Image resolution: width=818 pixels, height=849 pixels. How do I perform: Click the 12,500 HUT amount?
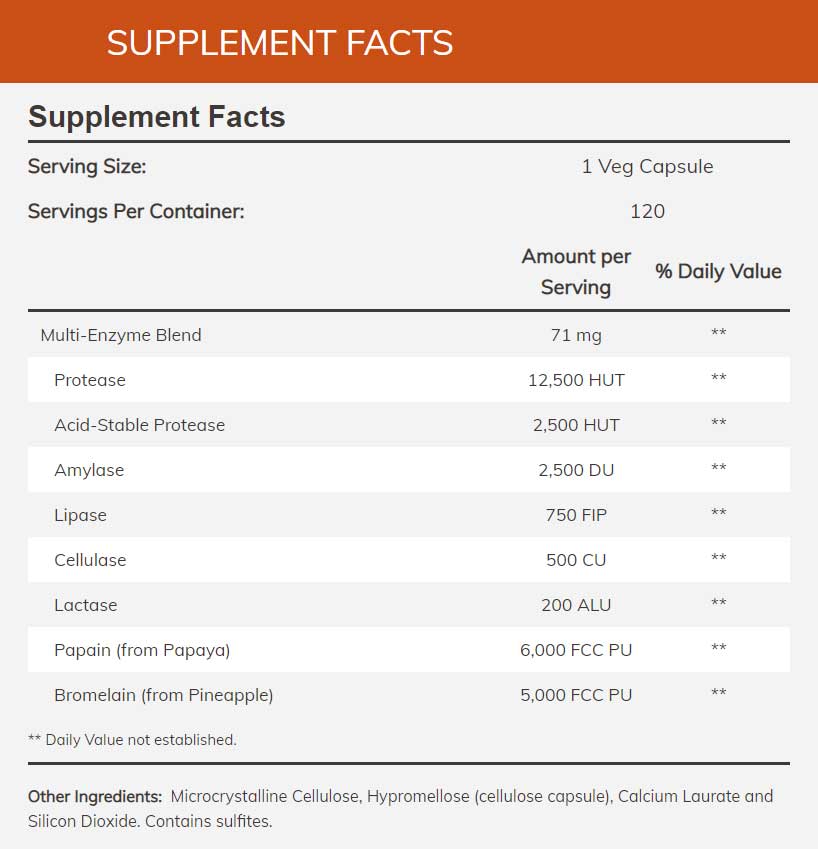[576, 380]
